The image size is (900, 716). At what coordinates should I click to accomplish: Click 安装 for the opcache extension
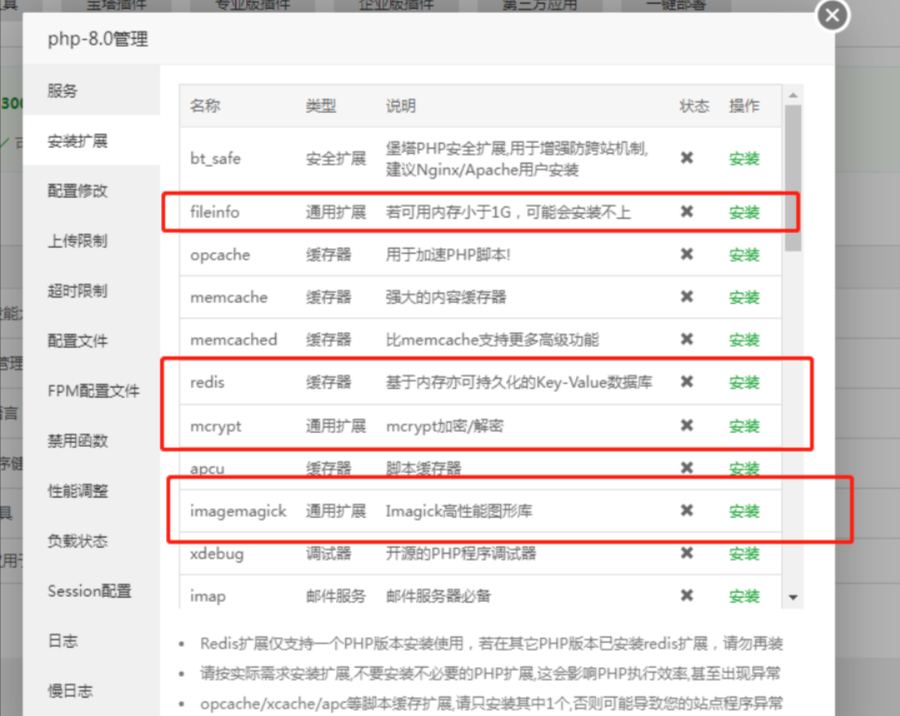[744, 255]
